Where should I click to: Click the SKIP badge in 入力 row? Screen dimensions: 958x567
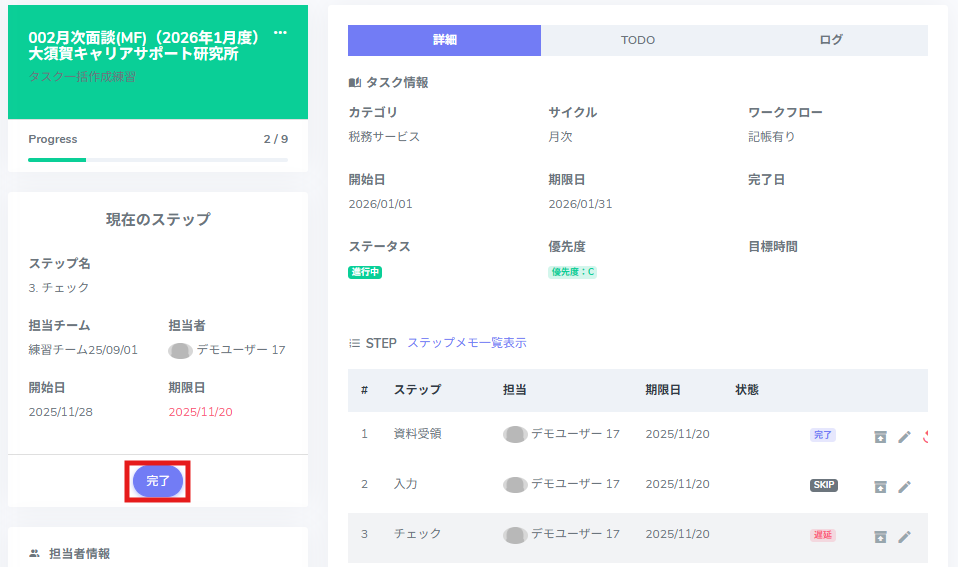click(823, 485)
